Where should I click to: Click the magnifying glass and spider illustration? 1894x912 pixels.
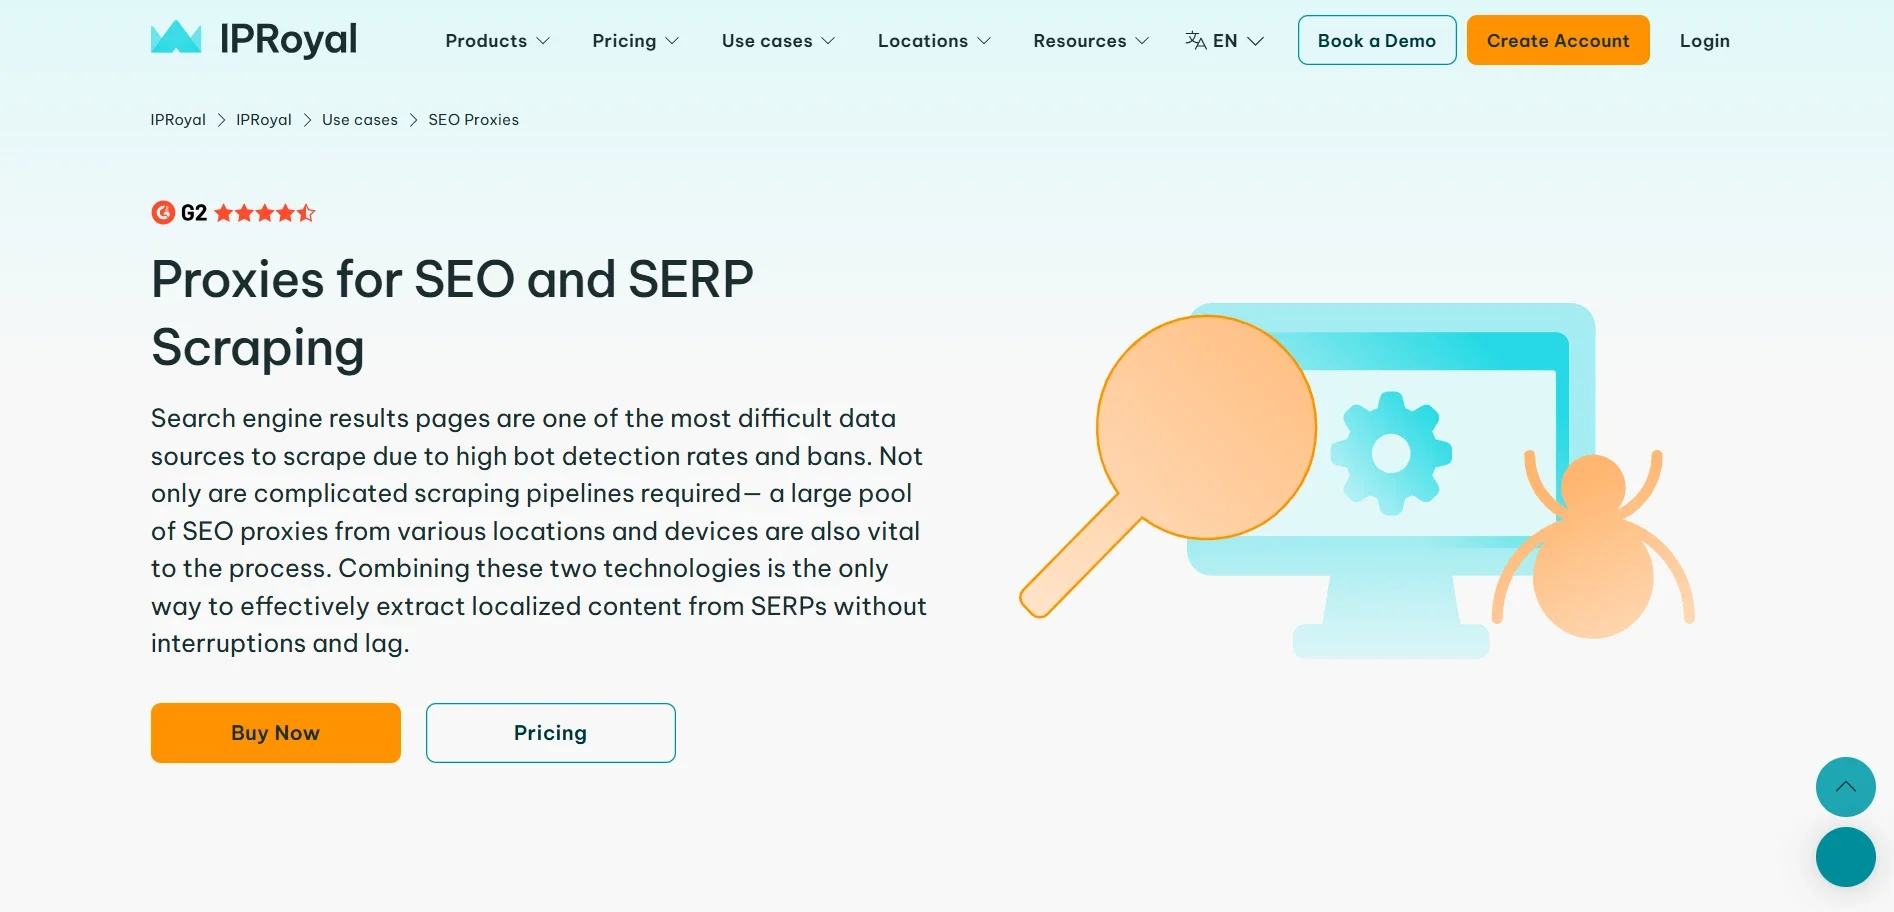click(1357, 480)
